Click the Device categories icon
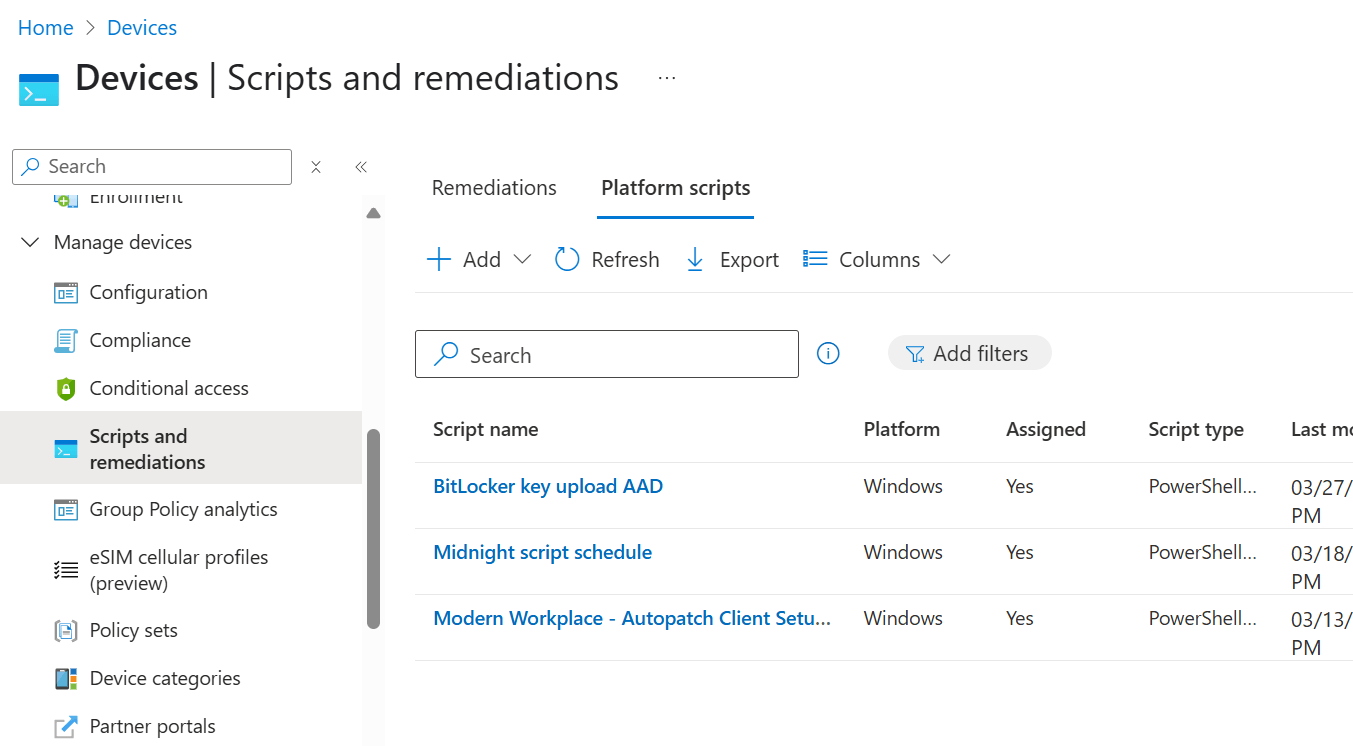The image size is (1353, 746). click(x=66, y=679)
